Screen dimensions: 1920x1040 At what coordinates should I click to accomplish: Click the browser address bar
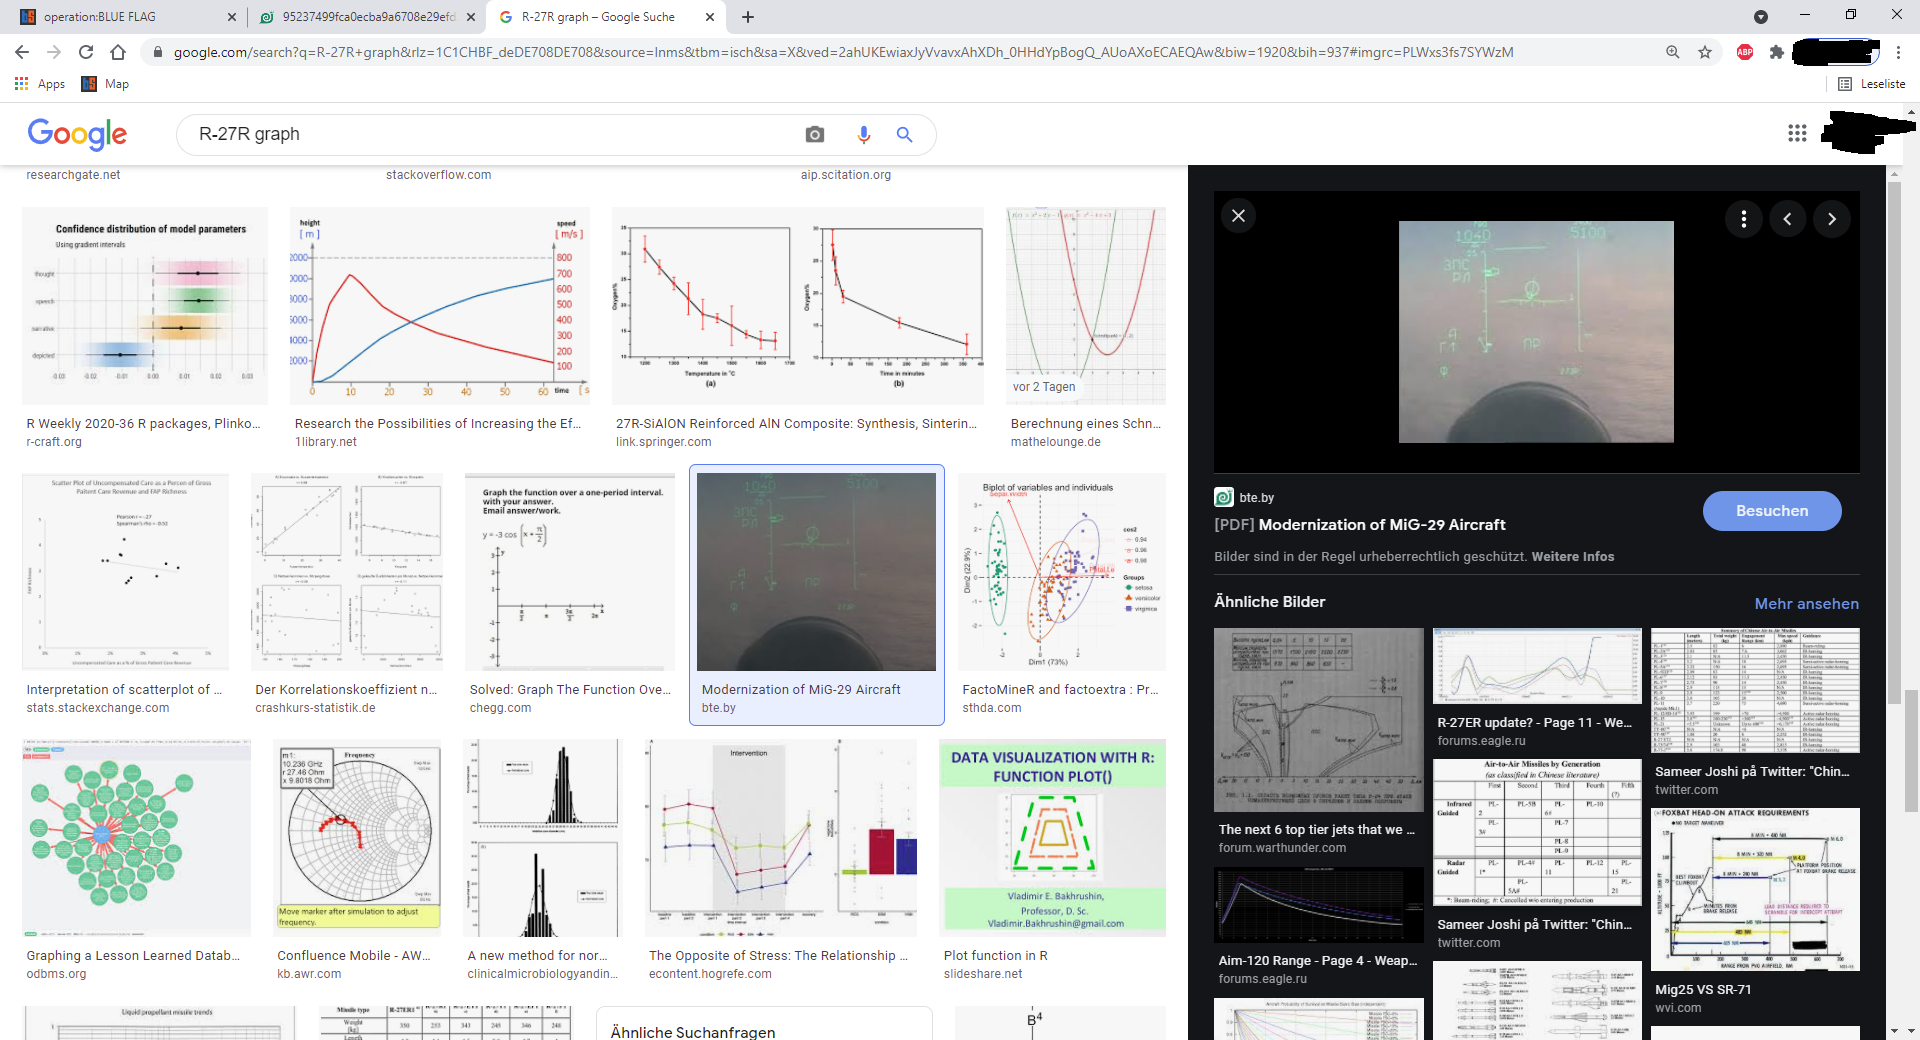click(900, 52)
